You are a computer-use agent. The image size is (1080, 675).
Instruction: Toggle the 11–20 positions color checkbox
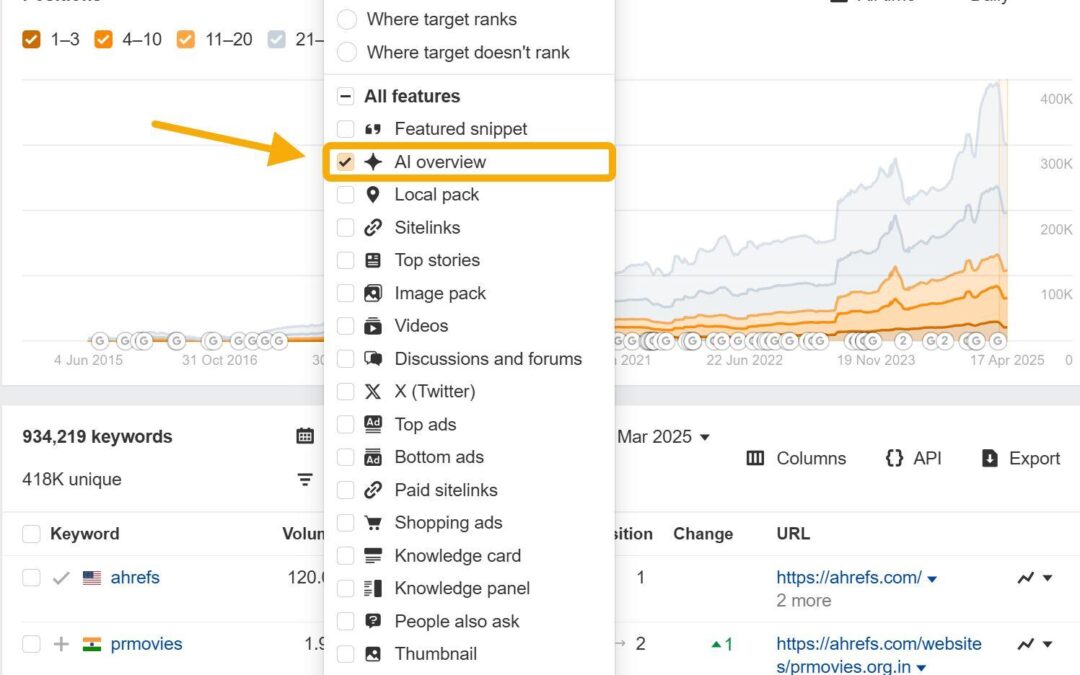coord(185,39)
